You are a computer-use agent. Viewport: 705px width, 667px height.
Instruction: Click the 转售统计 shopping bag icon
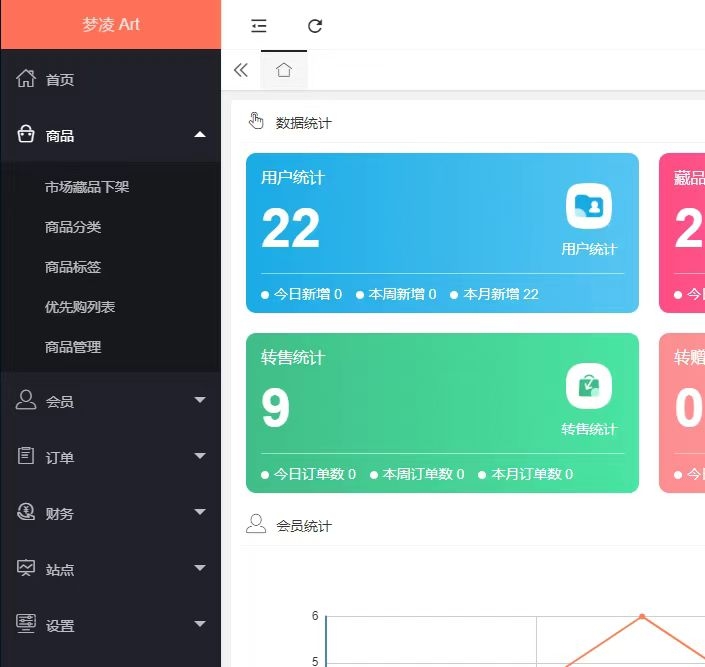[x=589, y=386]
